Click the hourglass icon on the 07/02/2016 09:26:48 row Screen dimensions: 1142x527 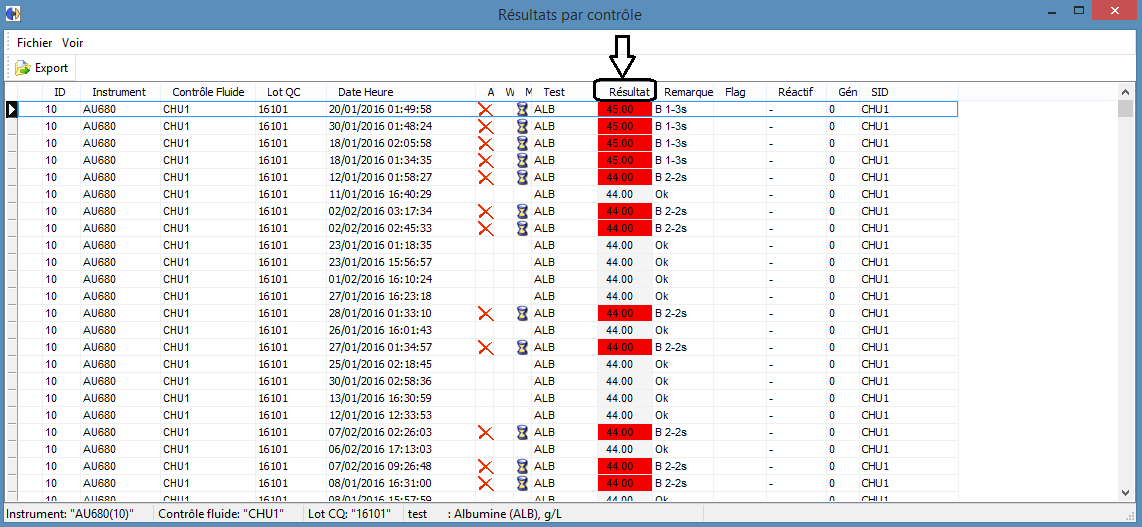[x=522, y=466]
